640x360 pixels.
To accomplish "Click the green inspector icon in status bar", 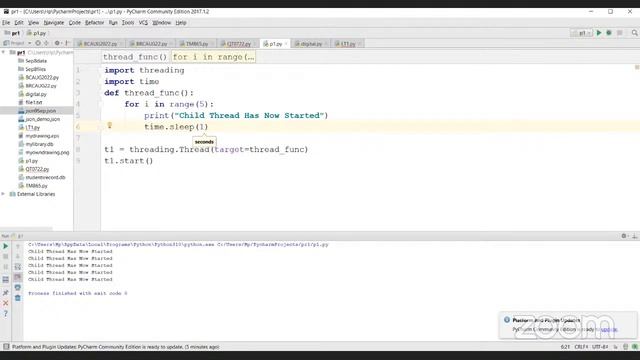I will [635, 347].
